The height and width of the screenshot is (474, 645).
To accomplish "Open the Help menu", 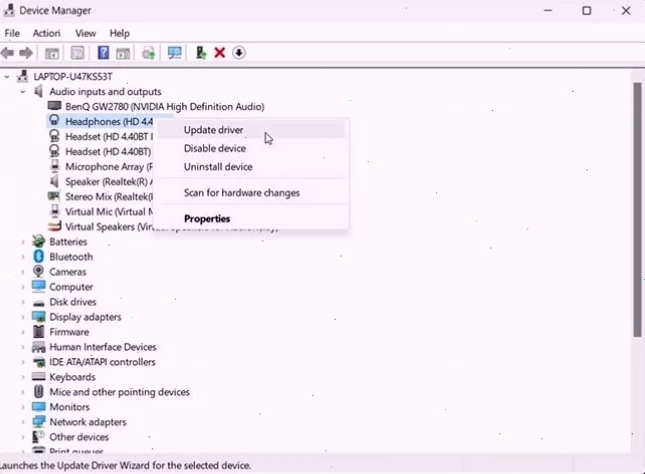I will (x=120, y=33).
